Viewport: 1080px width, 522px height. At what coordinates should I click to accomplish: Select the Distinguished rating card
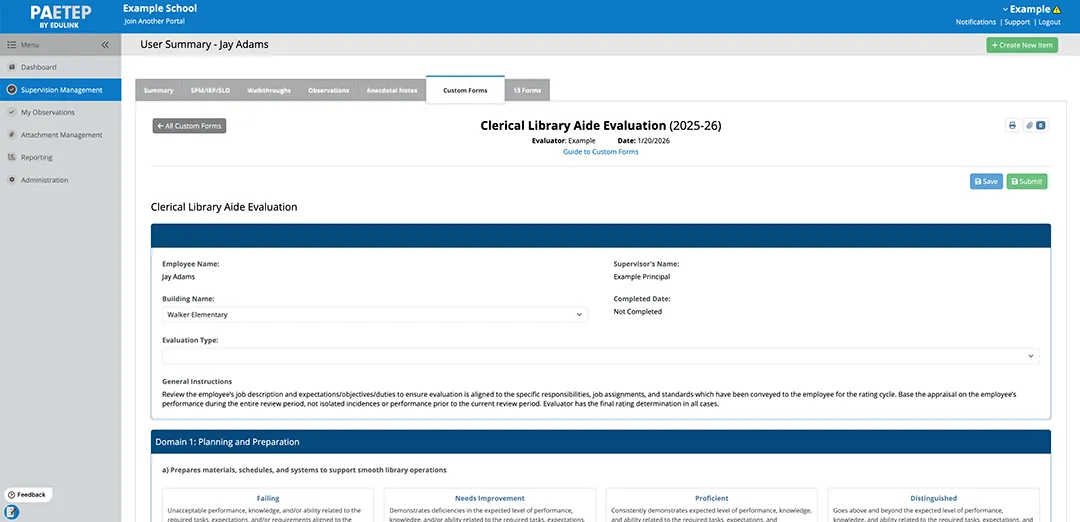coord(933,505)
